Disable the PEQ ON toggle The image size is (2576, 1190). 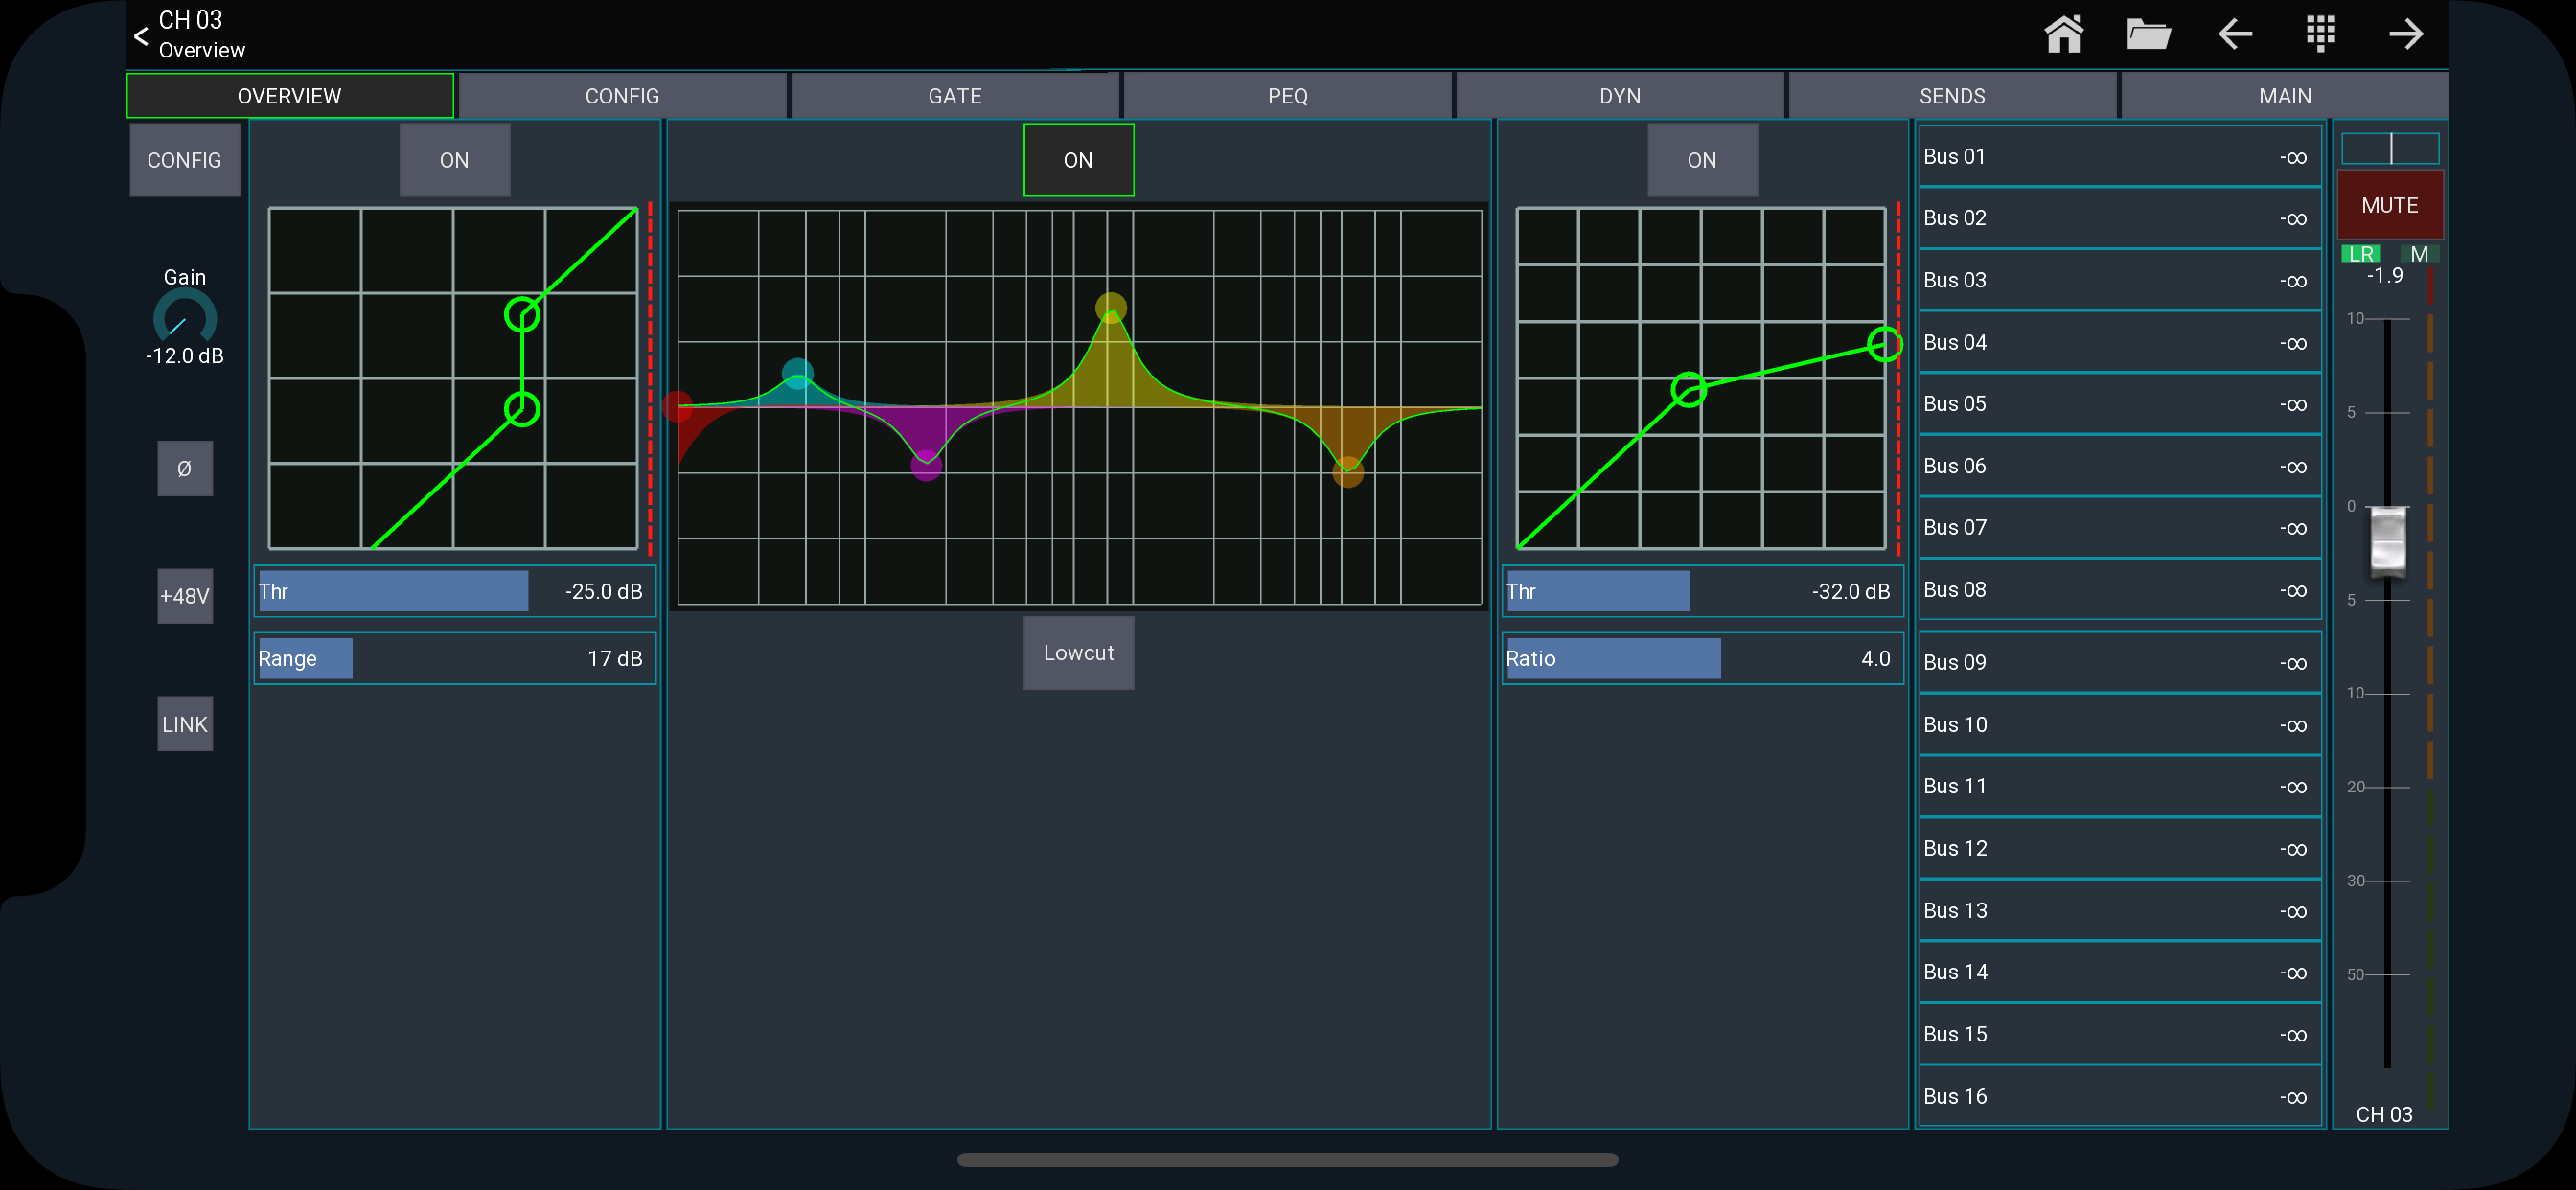pyautogui.click(x=1078, y=160)
